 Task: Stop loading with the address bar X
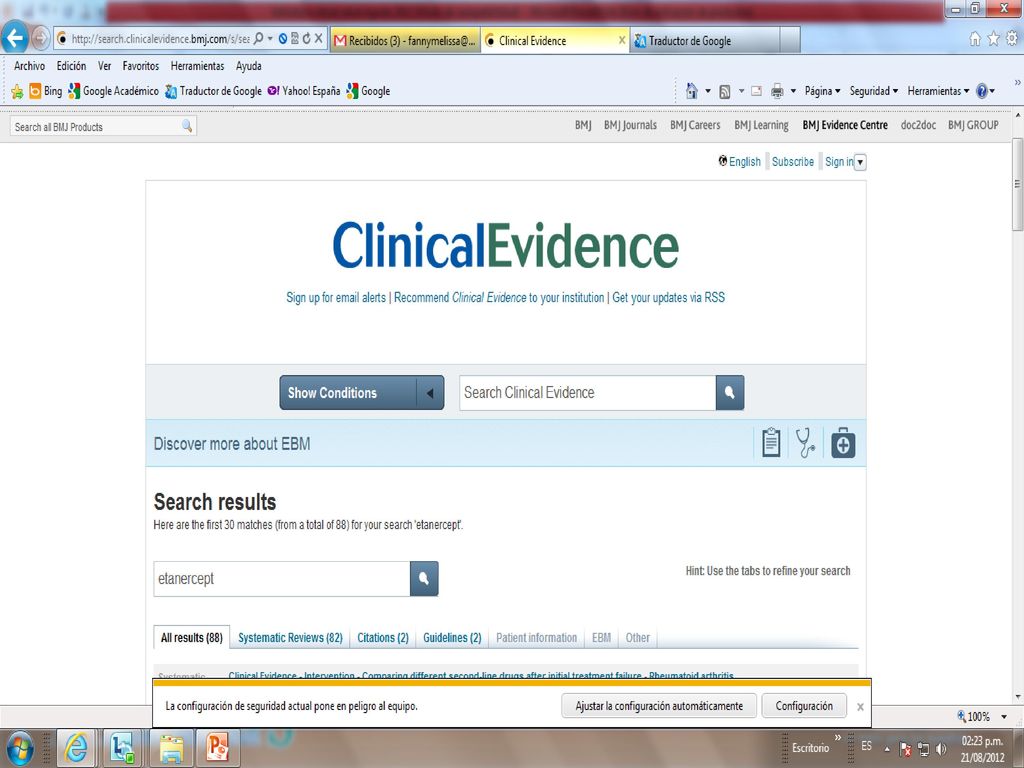click(x=318, y=39)
